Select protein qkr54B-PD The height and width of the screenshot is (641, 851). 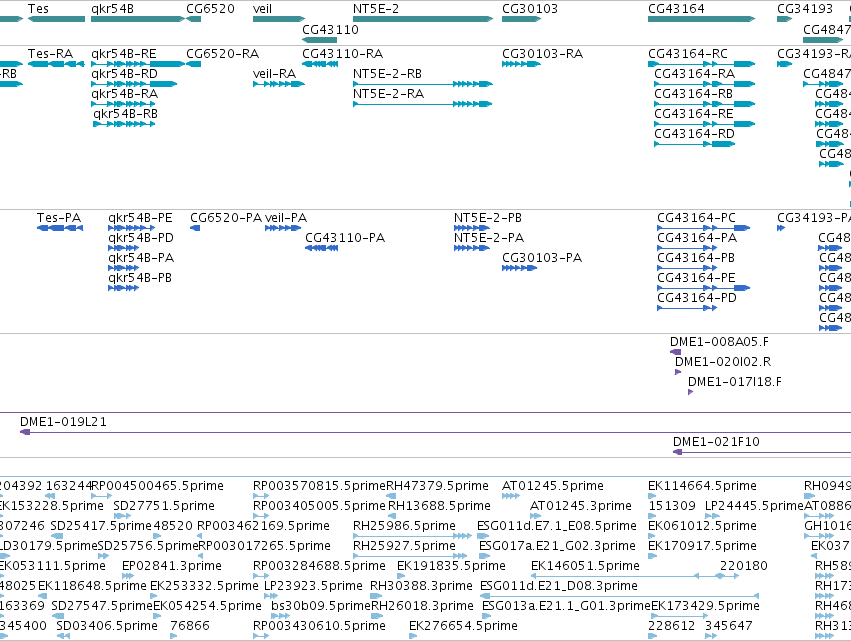click(124, 248)
